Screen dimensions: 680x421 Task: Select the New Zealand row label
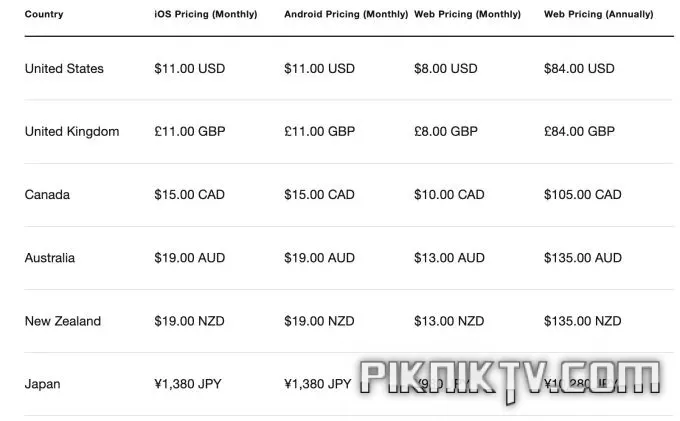pos(63,321)
